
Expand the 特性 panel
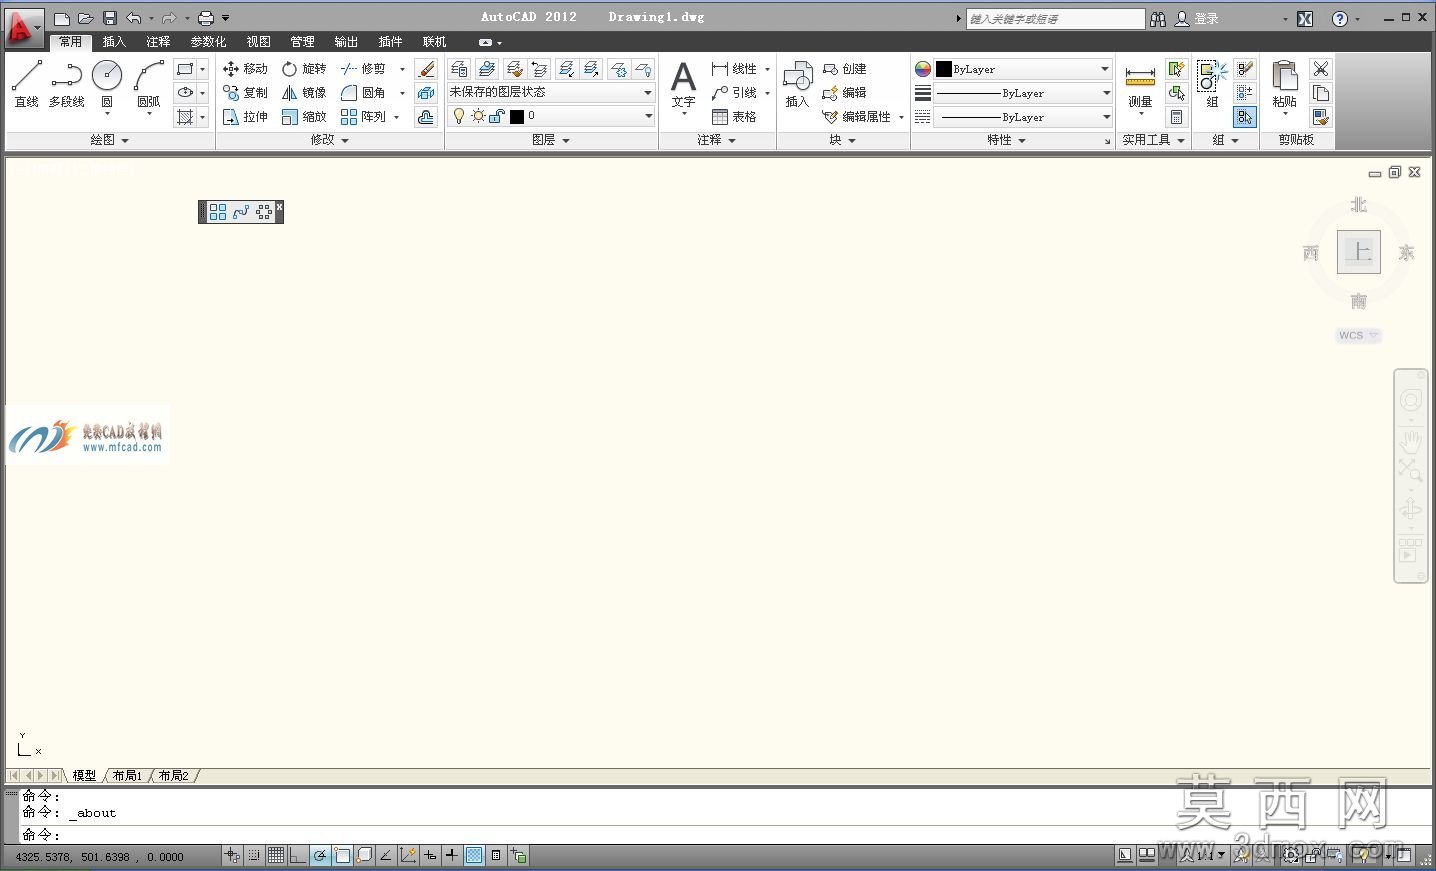pyautogui.click(x=1006, y=140)
